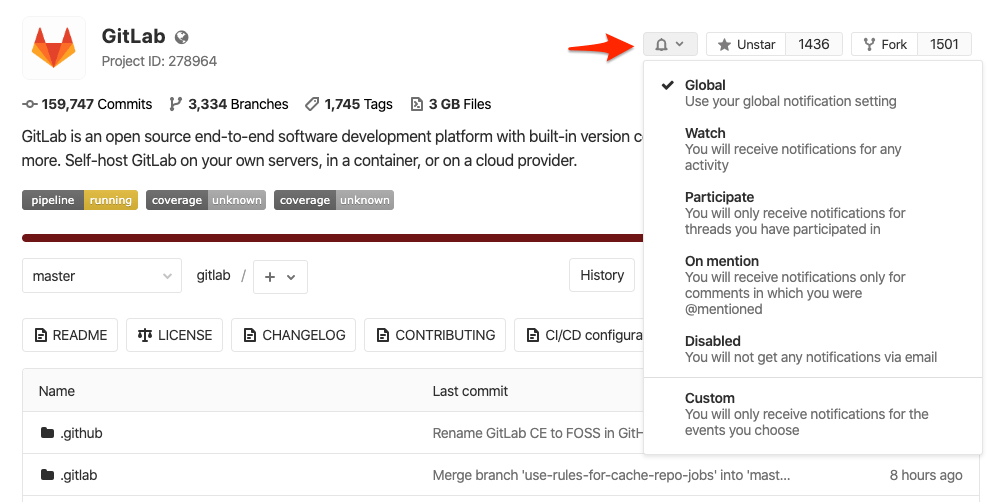Image resolution: width=994 pixels, height=502 pixels.
Task: Click the dark red language bar
Action: click(330, 238)
